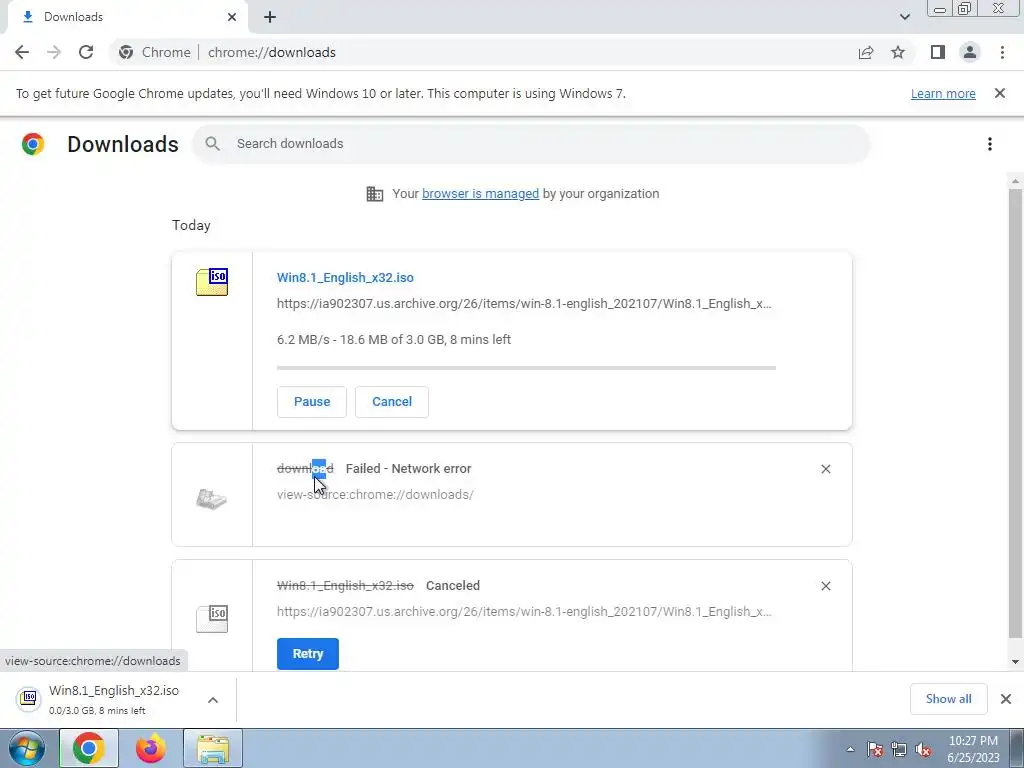
Task: Remove the failed download entry
Action: pos(825,469)
